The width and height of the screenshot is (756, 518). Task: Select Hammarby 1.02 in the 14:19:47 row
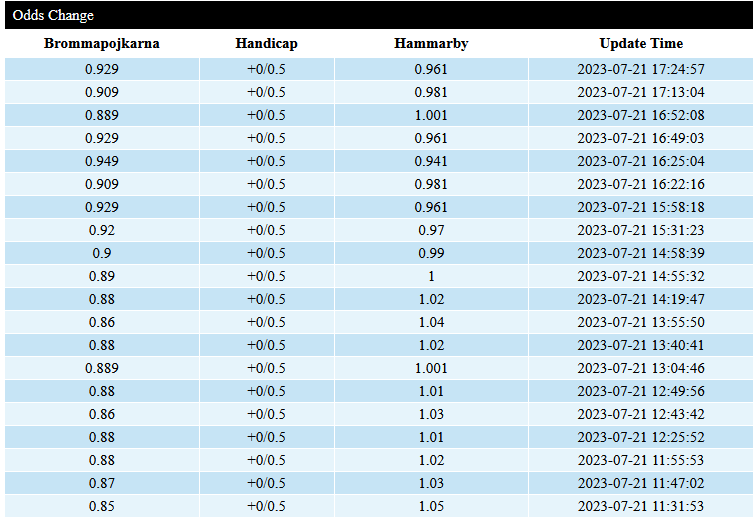431,299
